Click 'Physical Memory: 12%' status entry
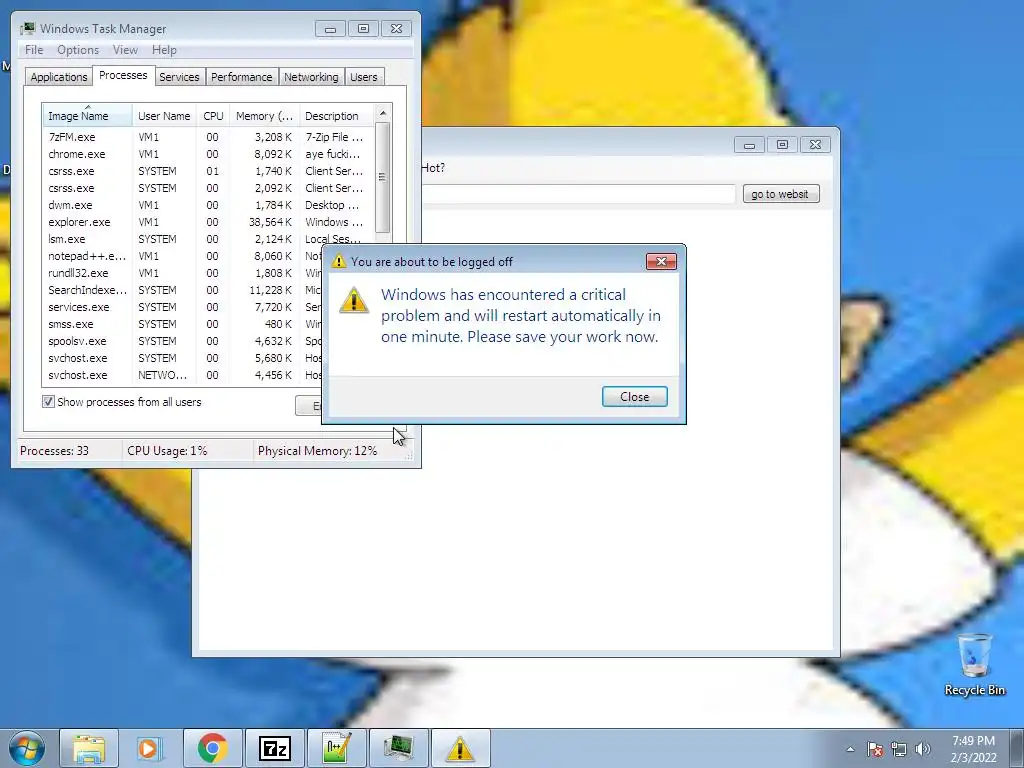 pos(317,451)
